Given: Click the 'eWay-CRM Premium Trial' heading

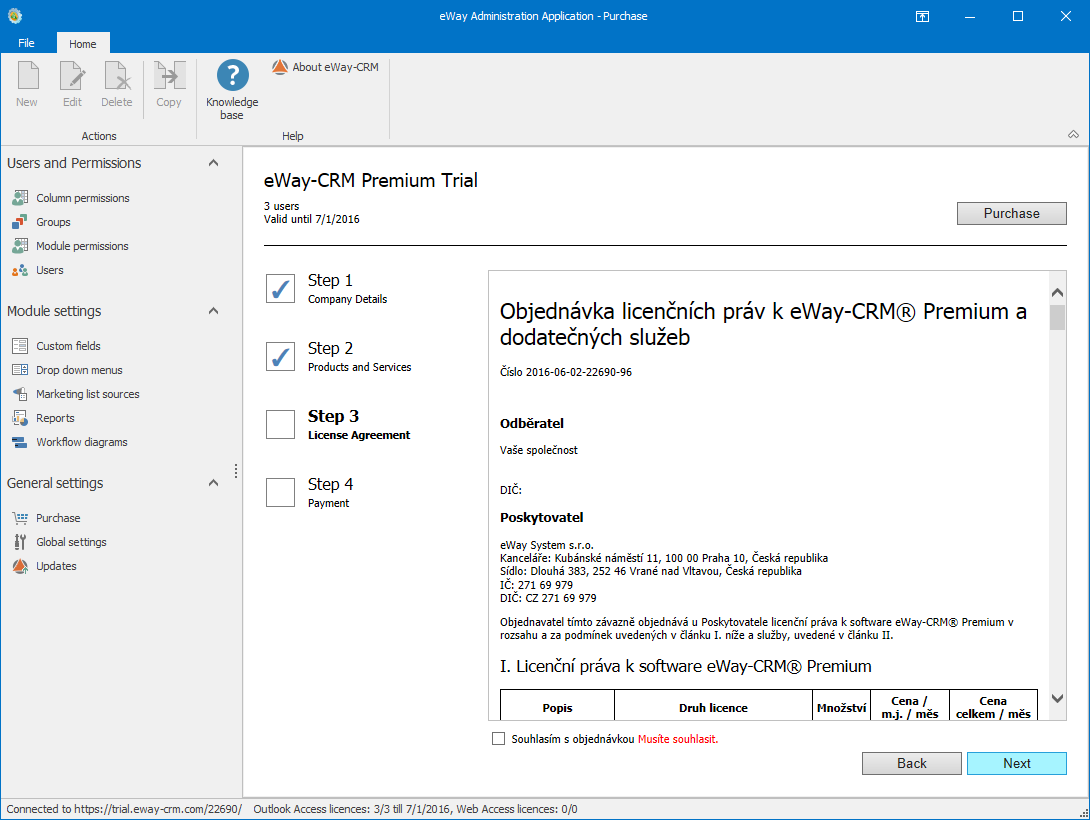Looking at the screenshot, I should coord(371,181).
